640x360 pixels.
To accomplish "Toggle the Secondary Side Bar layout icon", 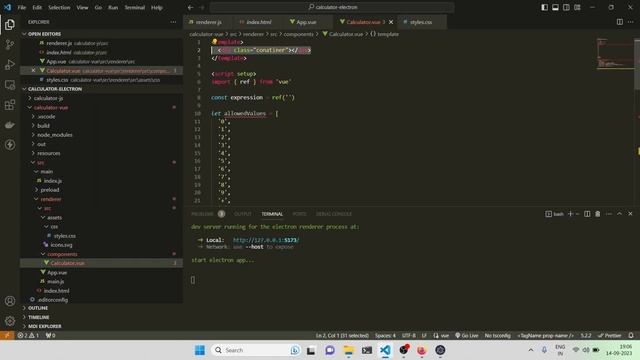I will click(566, 7).
